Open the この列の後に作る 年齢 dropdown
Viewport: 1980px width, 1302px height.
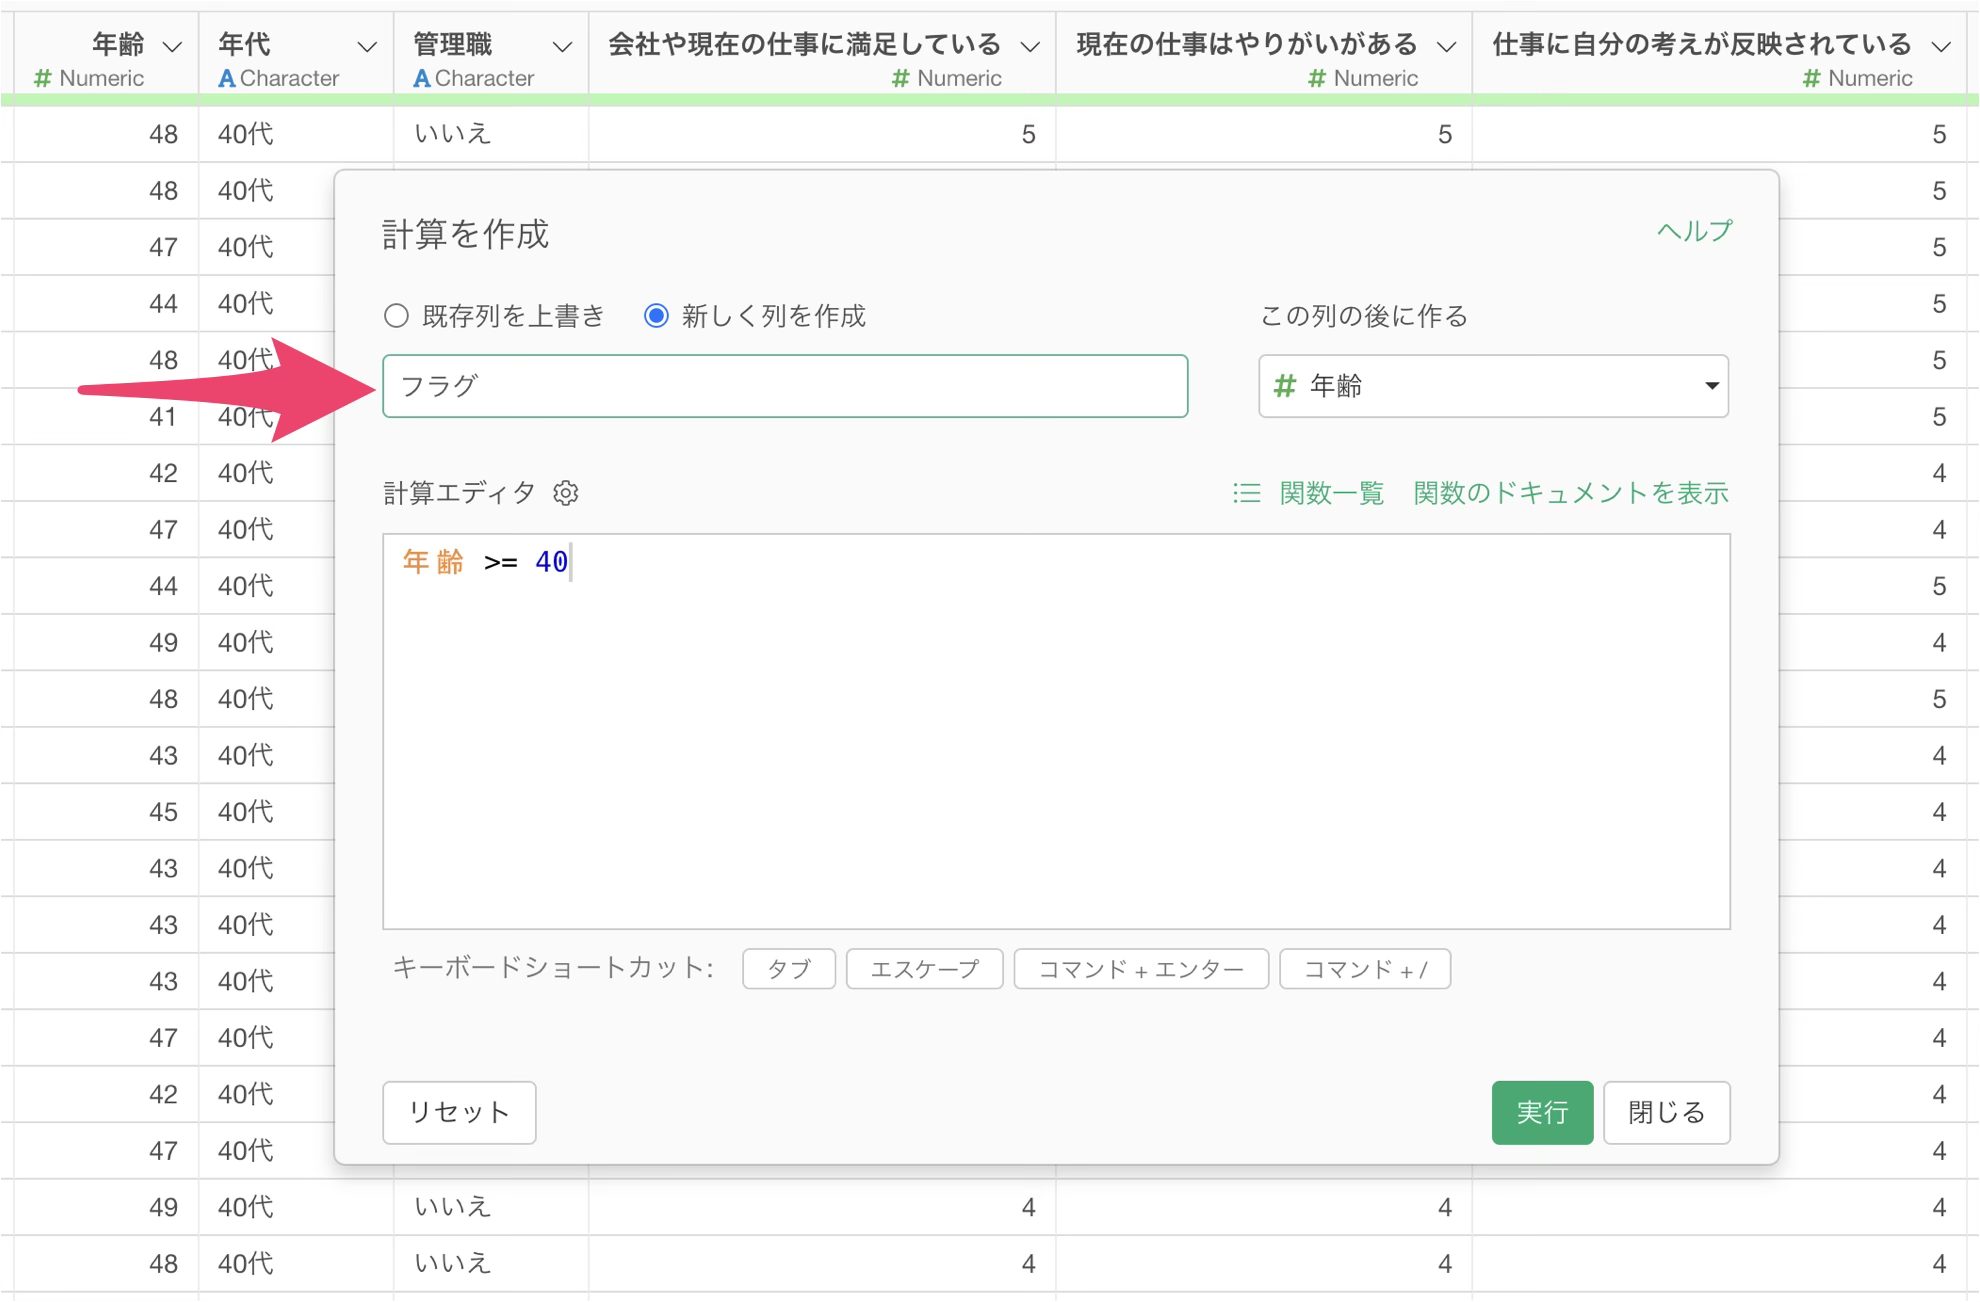coord(1493,386)
